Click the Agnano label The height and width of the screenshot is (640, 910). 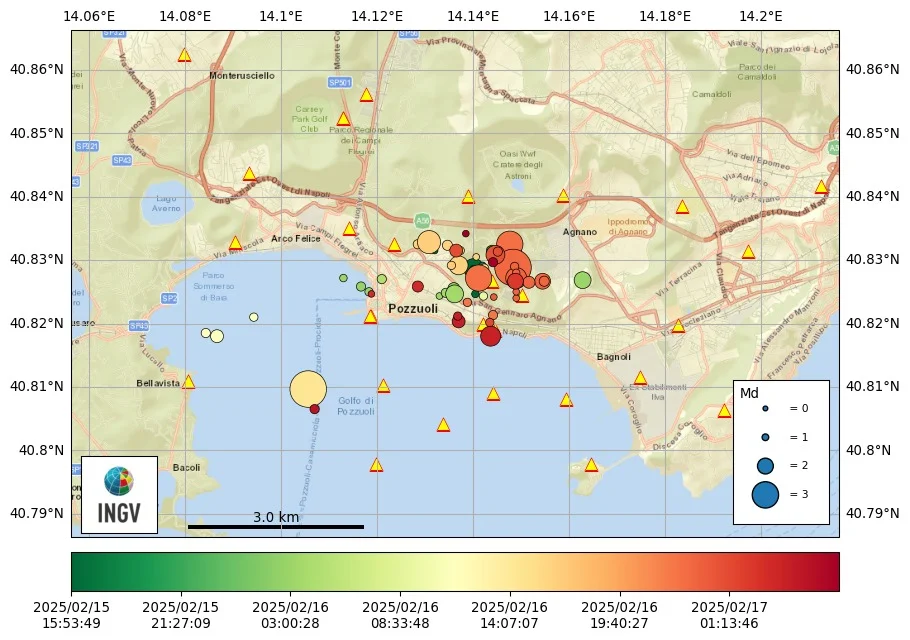580,232
